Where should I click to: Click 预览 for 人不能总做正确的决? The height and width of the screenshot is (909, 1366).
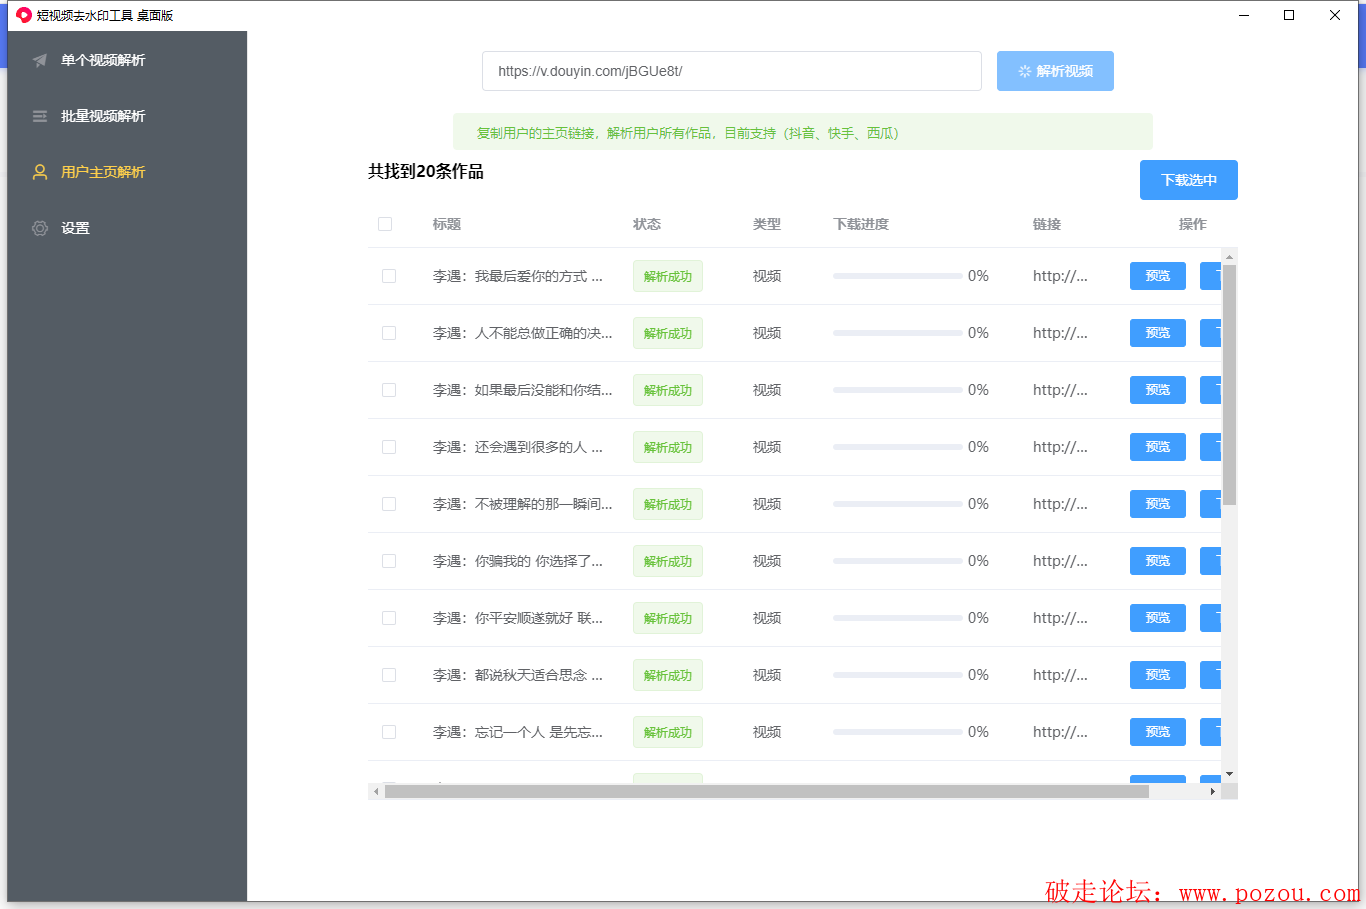point(1158,333)
